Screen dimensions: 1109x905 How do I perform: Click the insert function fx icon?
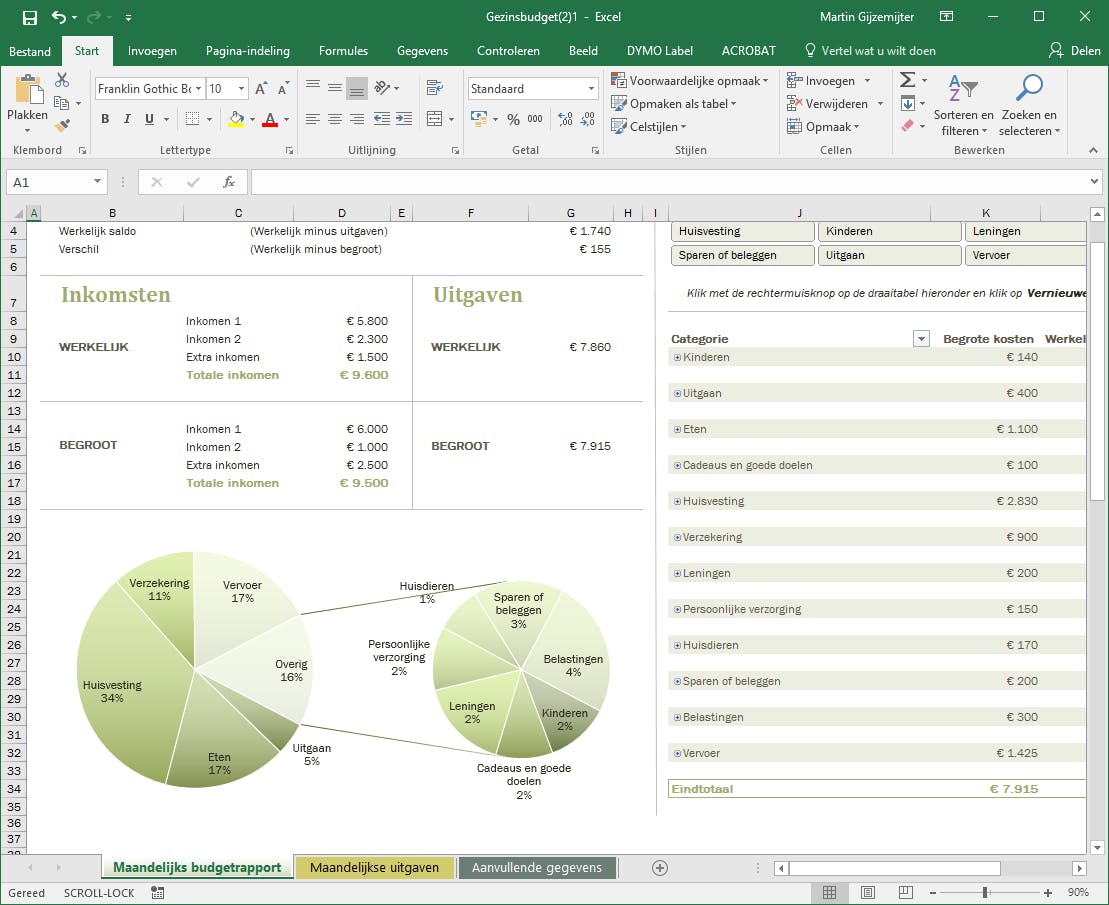tap(229, 182)
